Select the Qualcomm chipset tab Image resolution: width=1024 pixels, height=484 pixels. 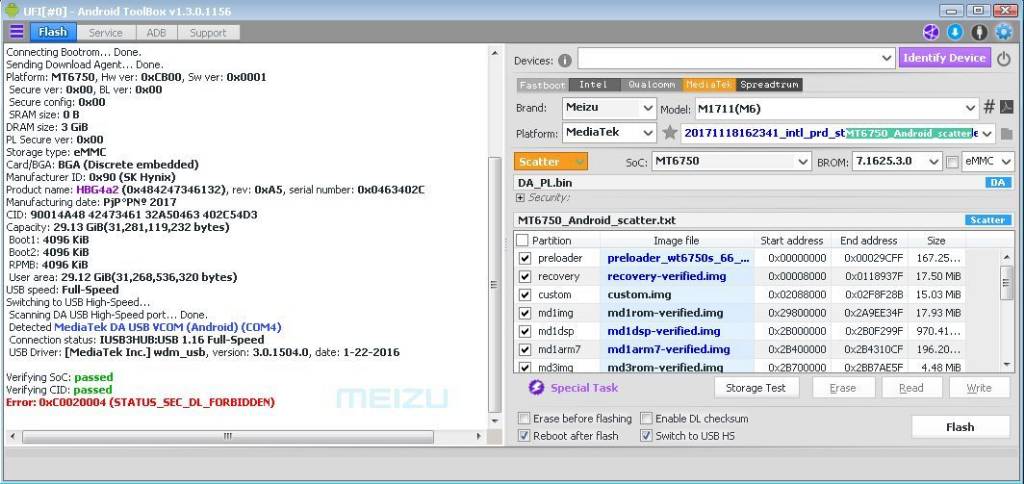point(651,85)
